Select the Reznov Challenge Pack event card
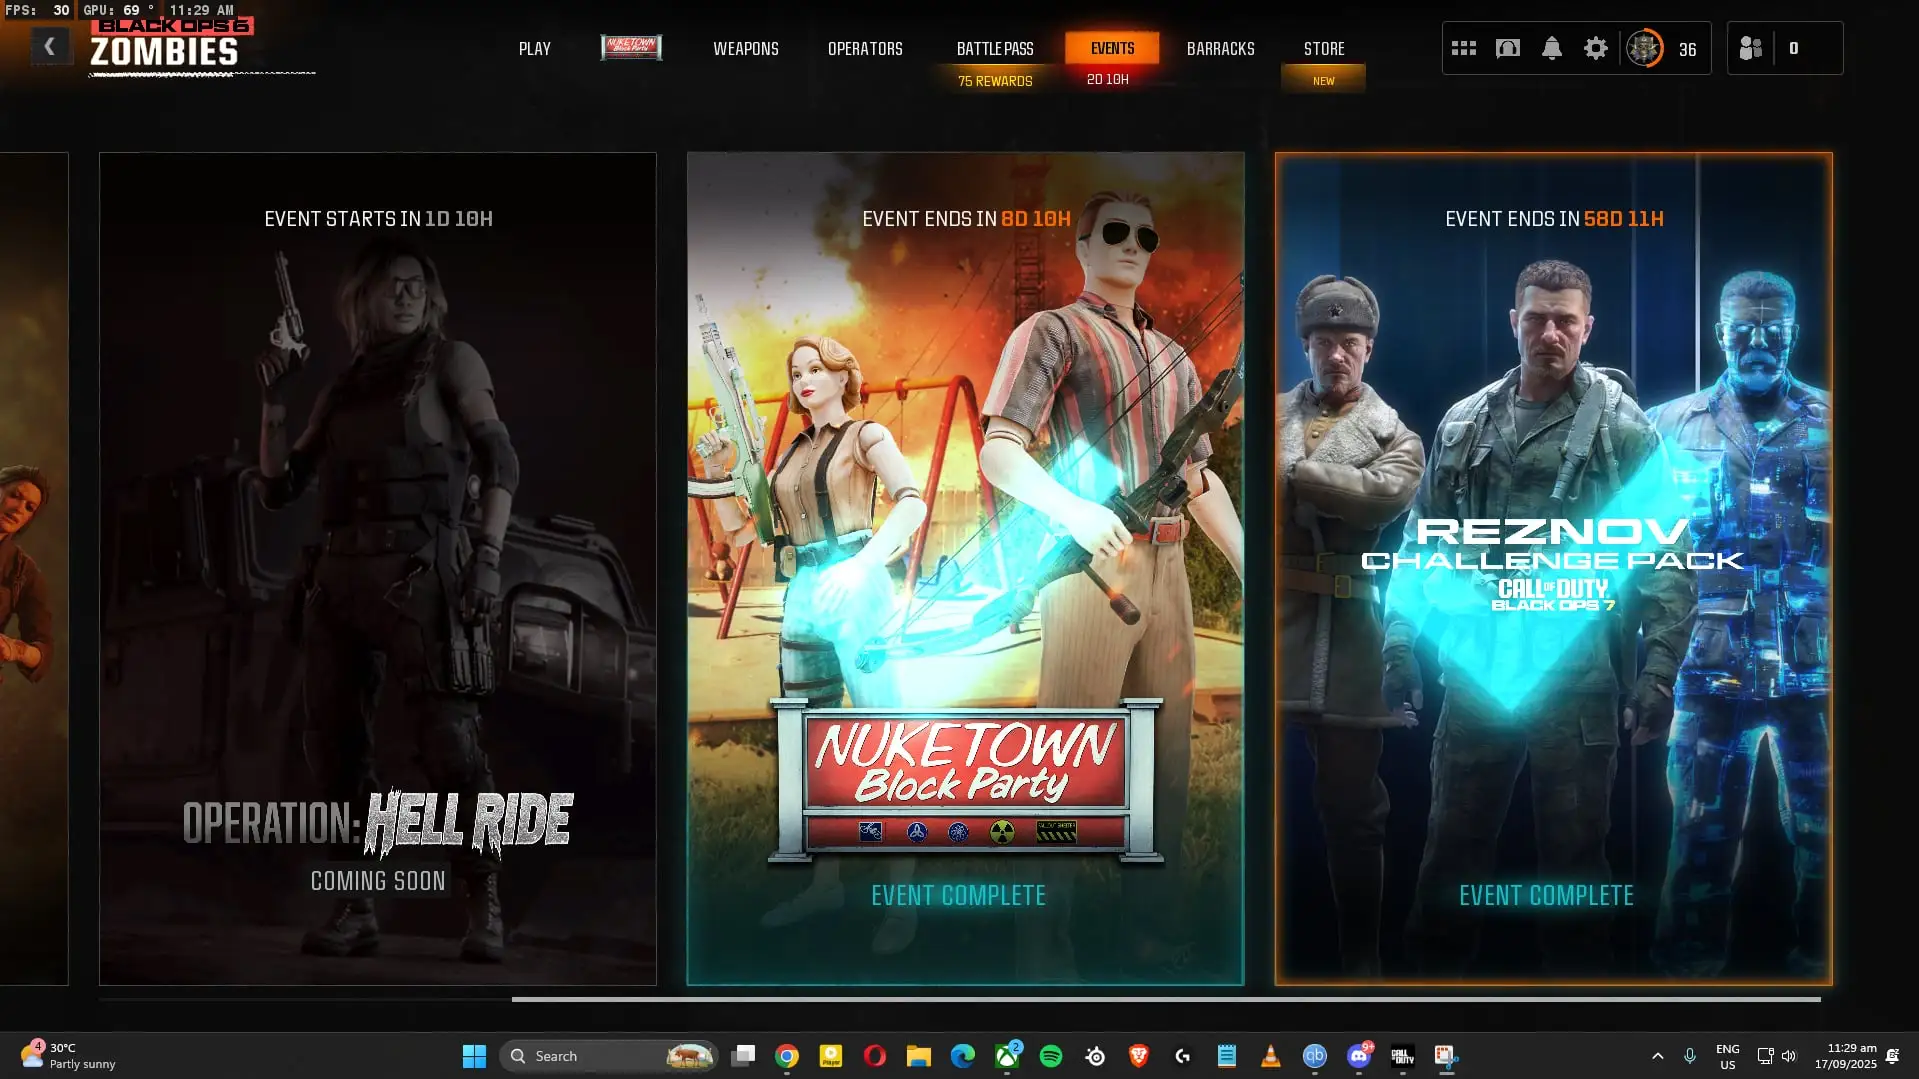 [x=1553, y=568]
